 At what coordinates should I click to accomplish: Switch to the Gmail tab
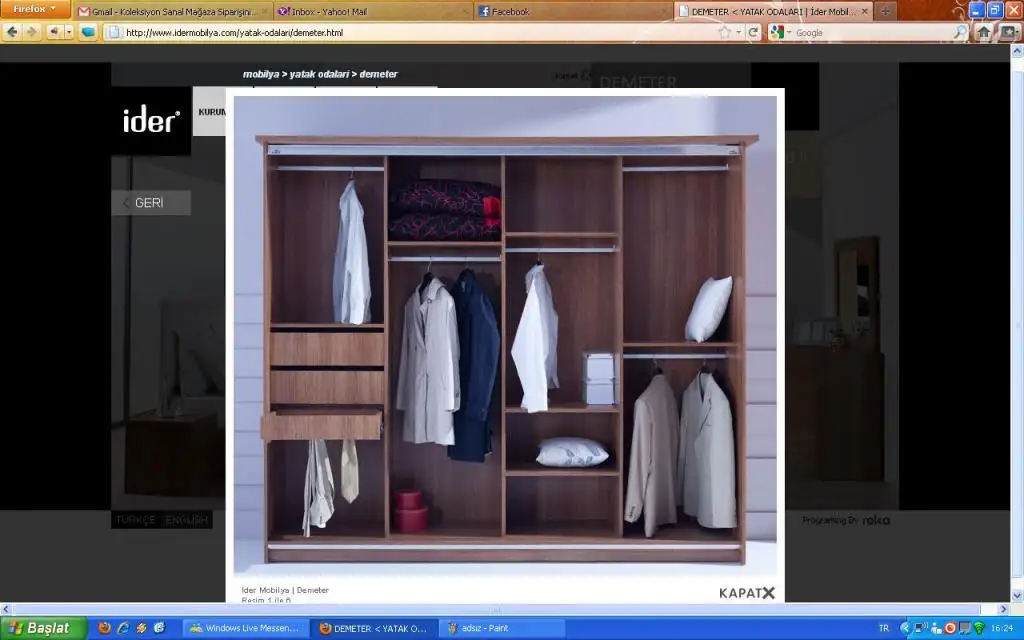(x=173, y=12)
